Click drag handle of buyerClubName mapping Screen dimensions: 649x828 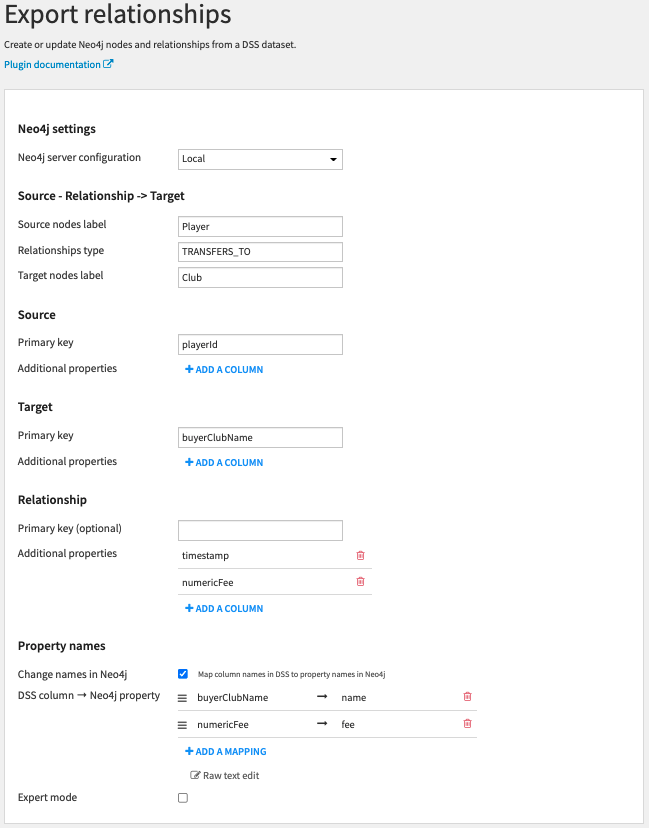pyautogui.click(x=183, y=698)
